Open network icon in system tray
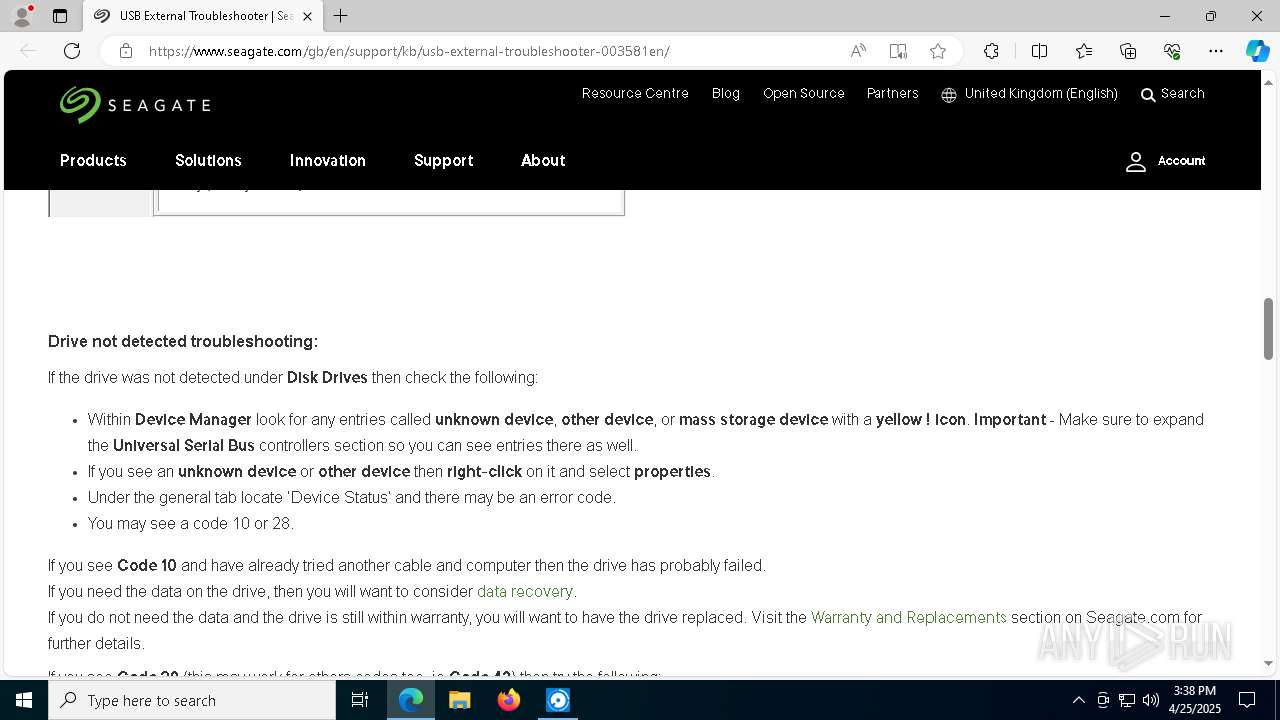The image size is (1280, 720). (1126, 700)
